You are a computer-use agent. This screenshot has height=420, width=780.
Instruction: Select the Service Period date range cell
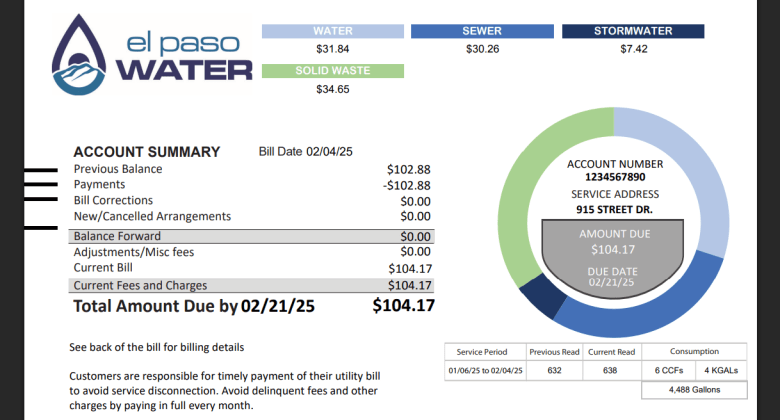483,372
